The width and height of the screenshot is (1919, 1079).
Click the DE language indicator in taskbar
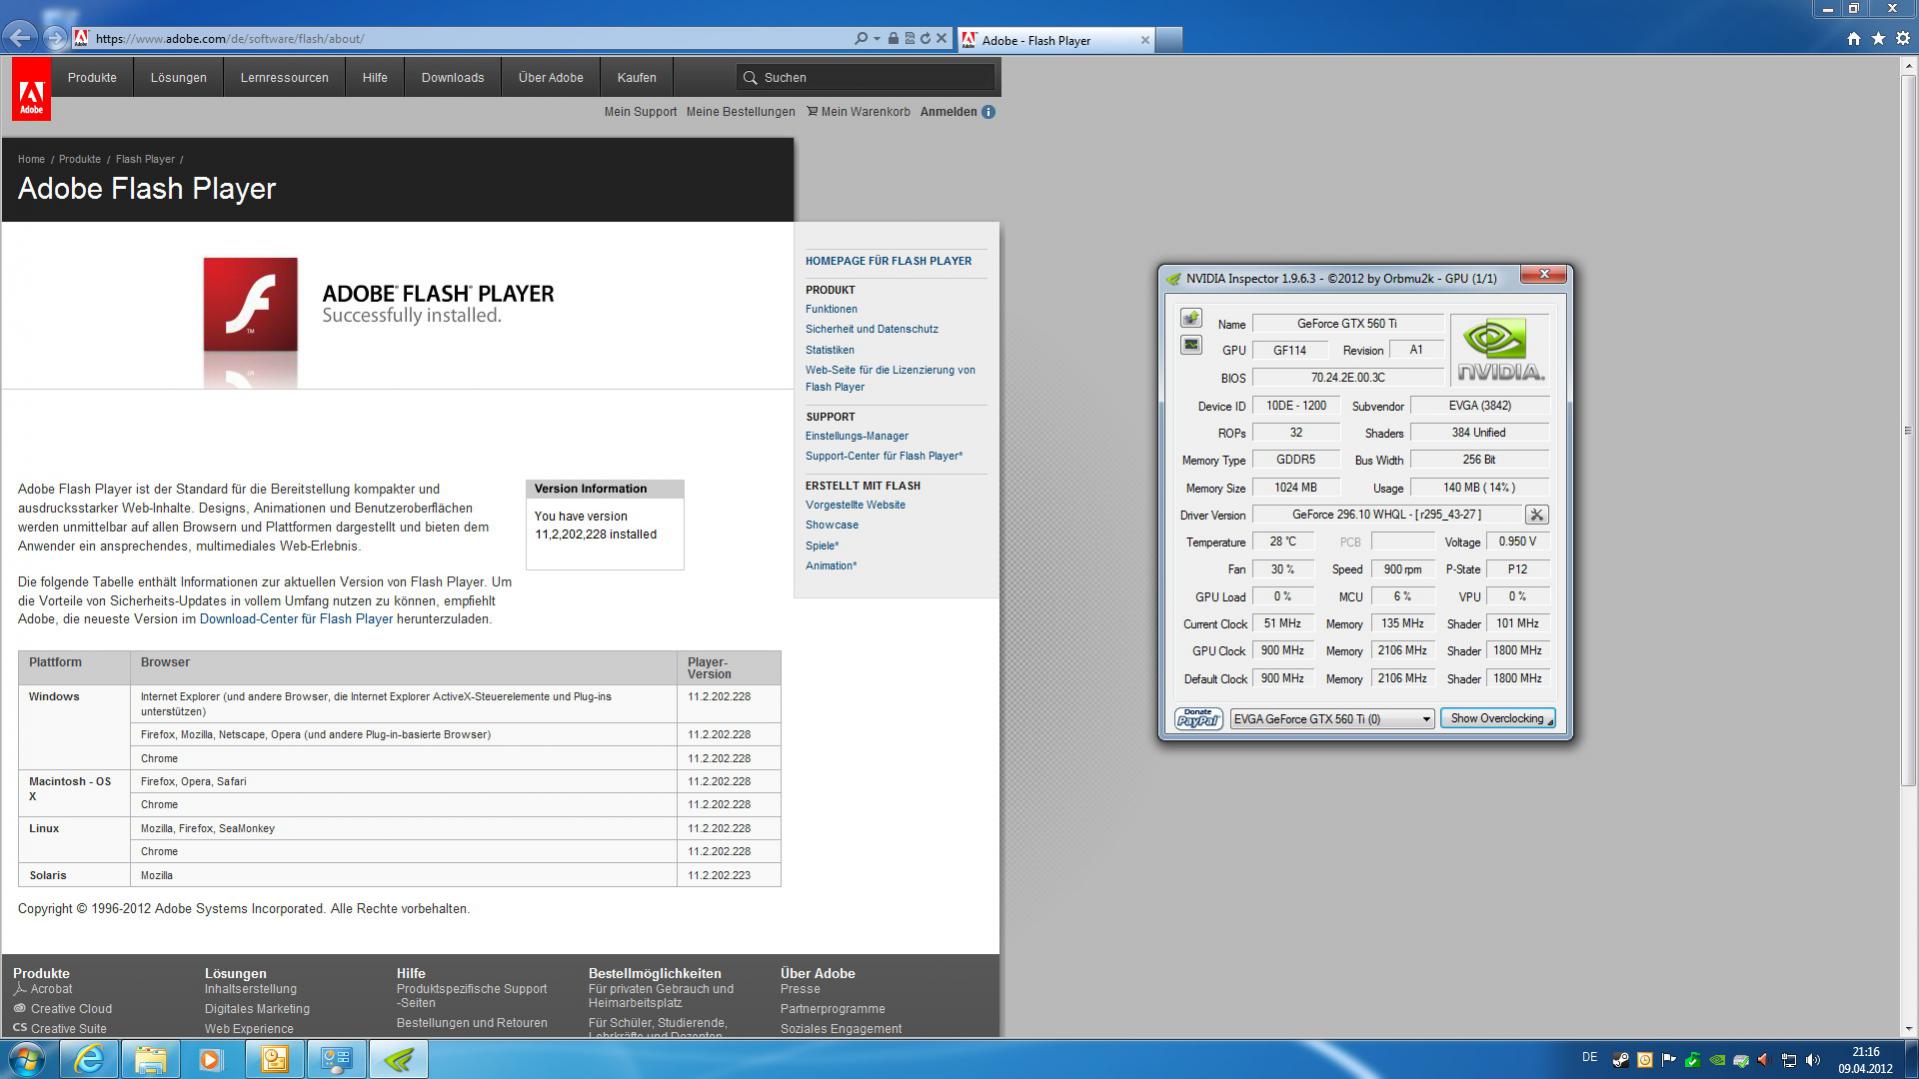tap(1590, 1057)
